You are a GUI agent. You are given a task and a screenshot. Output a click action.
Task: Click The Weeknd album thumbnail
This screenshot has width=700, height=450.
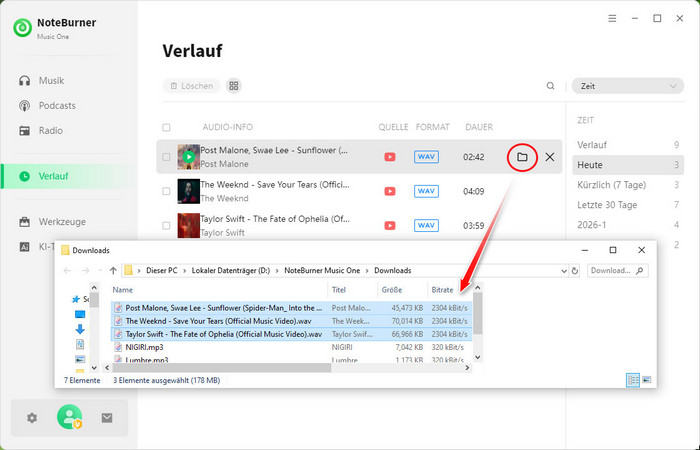188,191
